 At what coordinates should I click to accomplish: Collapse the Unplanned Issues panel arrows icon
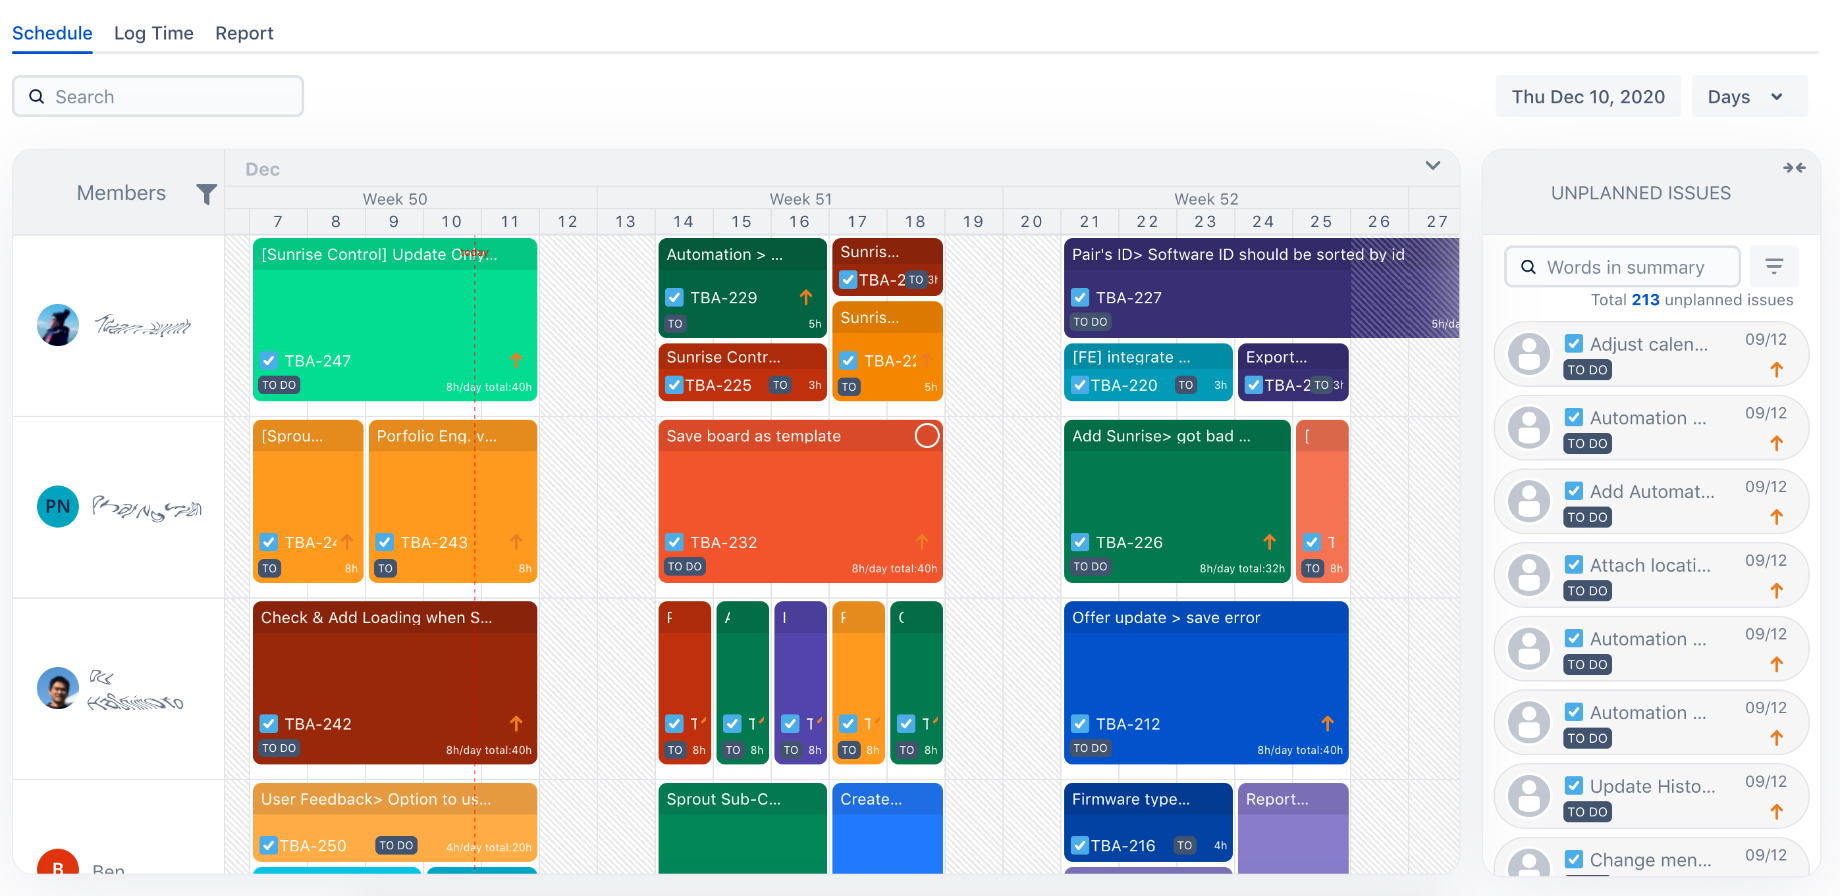1794,168
